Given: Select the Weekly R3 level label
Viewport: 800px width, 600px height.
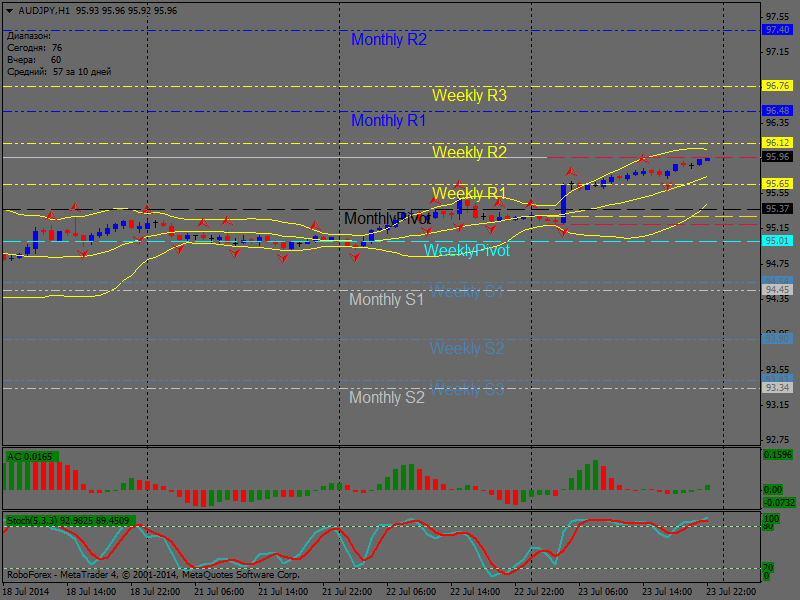Looking at the screenshot, I should click(x=469, y=96).
